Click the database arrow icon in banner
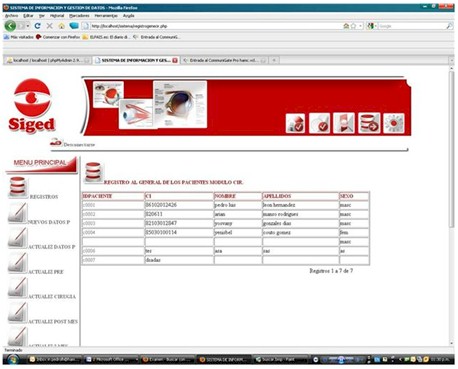 (x=369, y=123)
